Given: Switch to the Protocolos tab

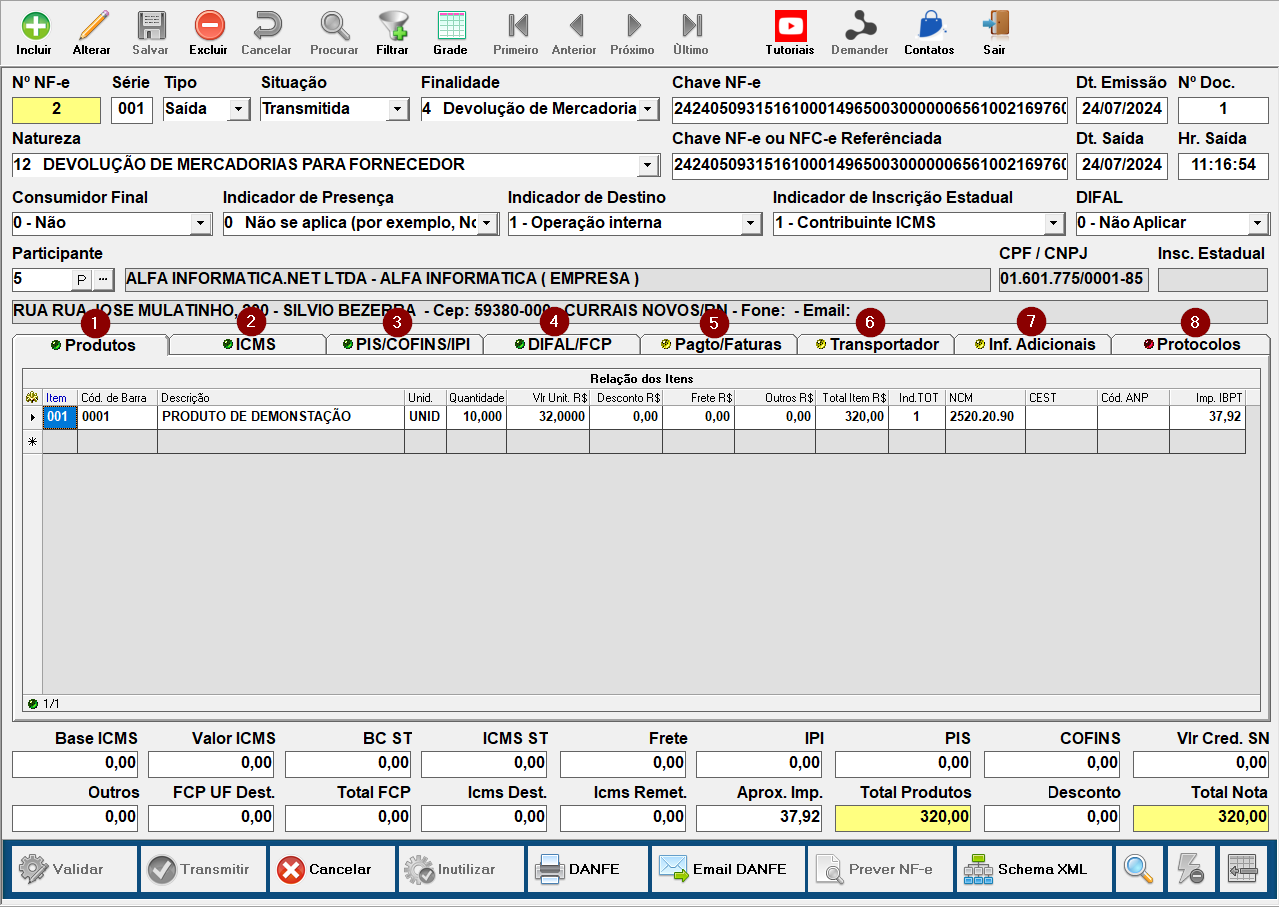Looking at the screenshot, I should click(1191, 345).
